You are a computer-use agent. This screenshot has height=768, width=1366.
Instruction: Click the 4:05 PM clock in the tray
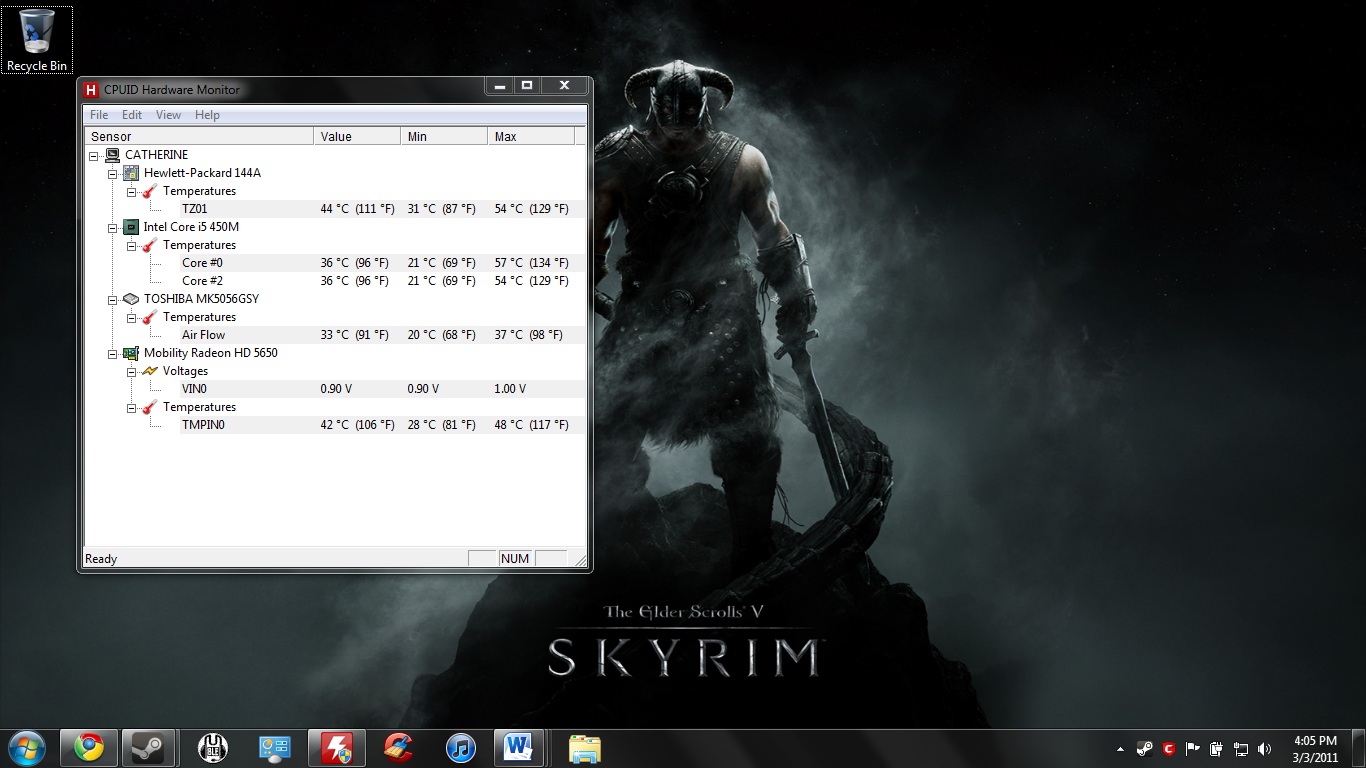[x=1315, y=741]
